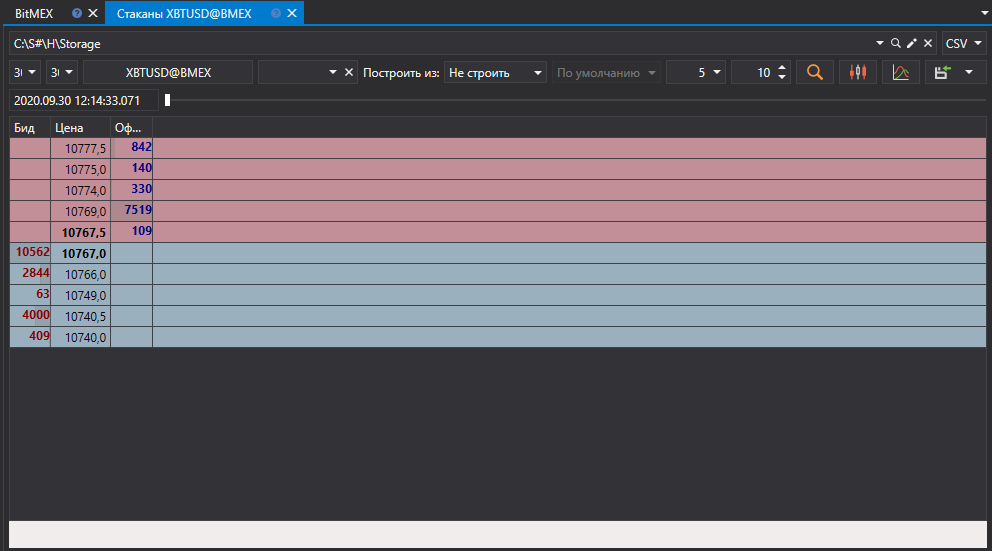Close the Стаканы XBTUSD@BMEX tab

pos(292,13)
